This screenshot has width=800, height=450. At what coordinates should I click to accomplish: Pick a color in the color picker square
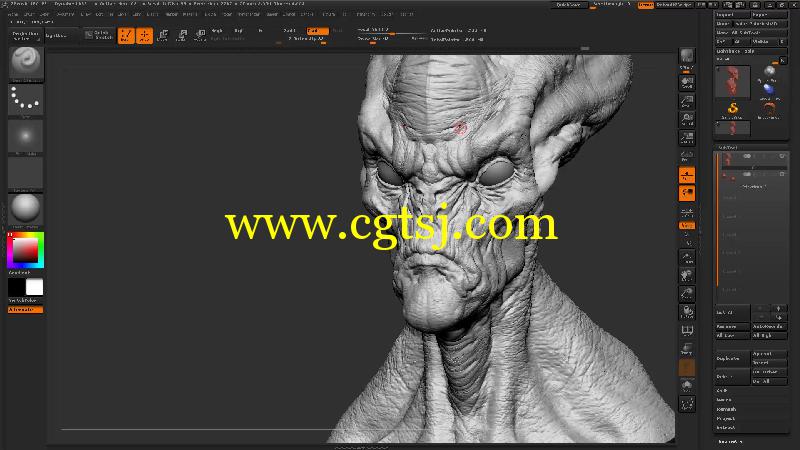pyautogui.click(x=25, y=250)
